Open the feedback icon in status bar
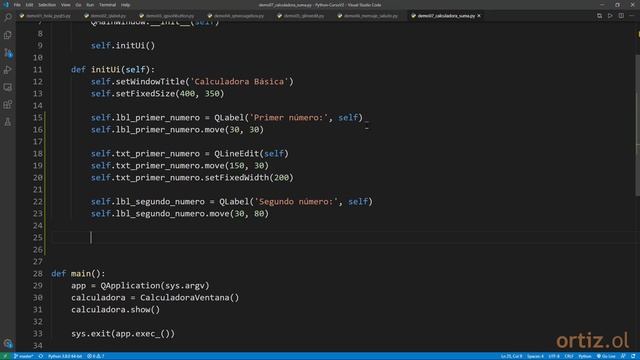This screenshot has height=360, width=640. click(623, 356)
